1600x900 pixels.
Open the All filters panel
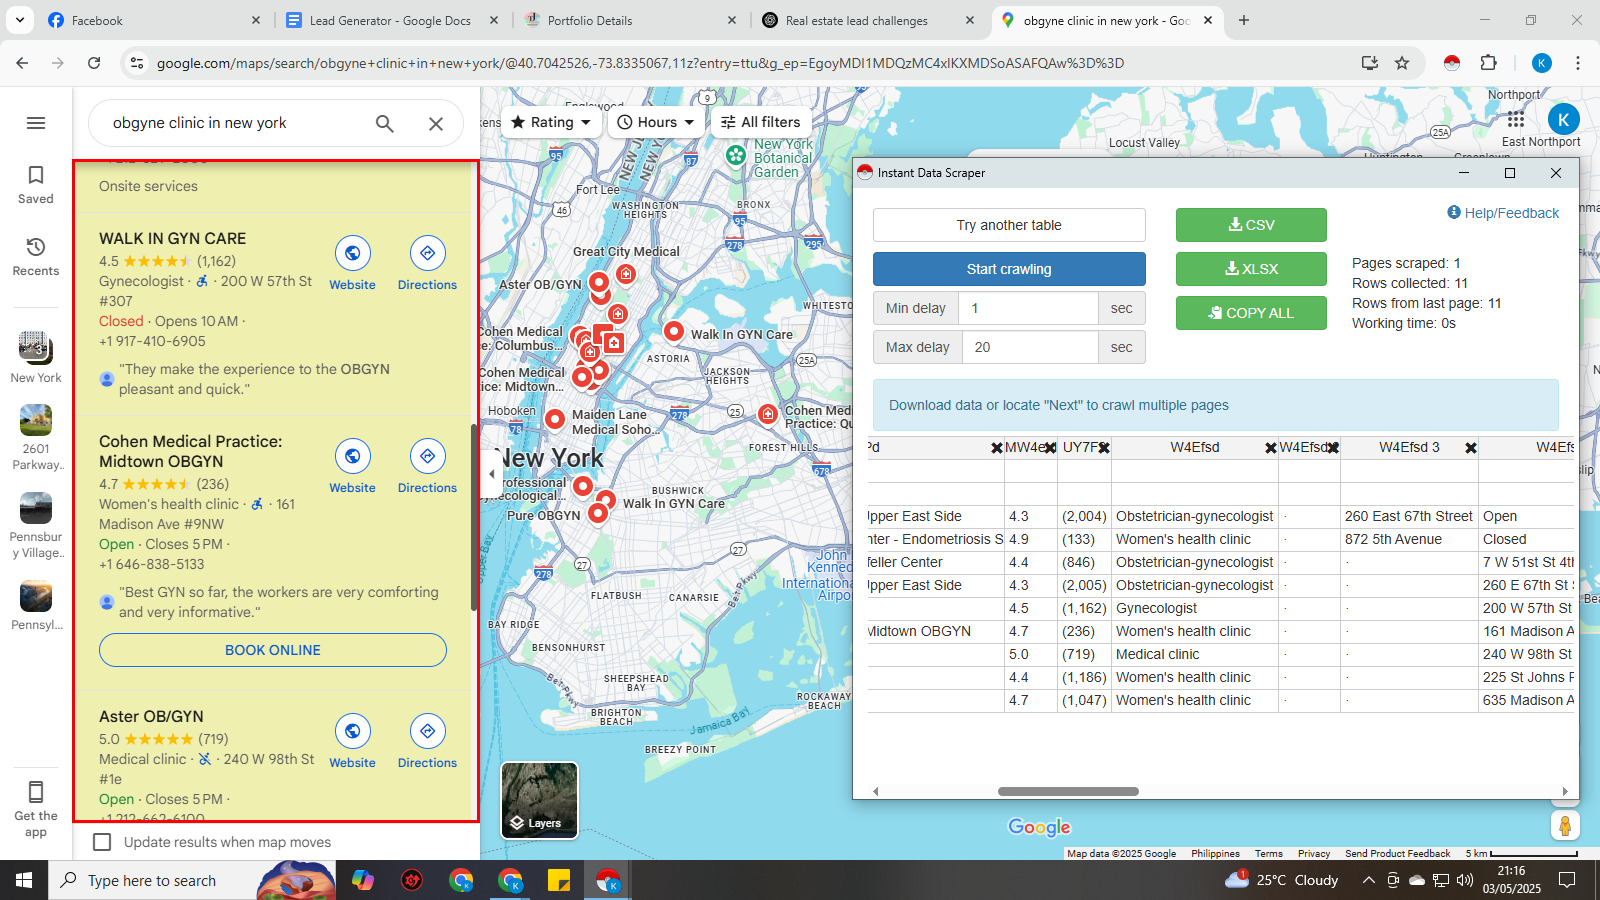click(x=761, y=122)
